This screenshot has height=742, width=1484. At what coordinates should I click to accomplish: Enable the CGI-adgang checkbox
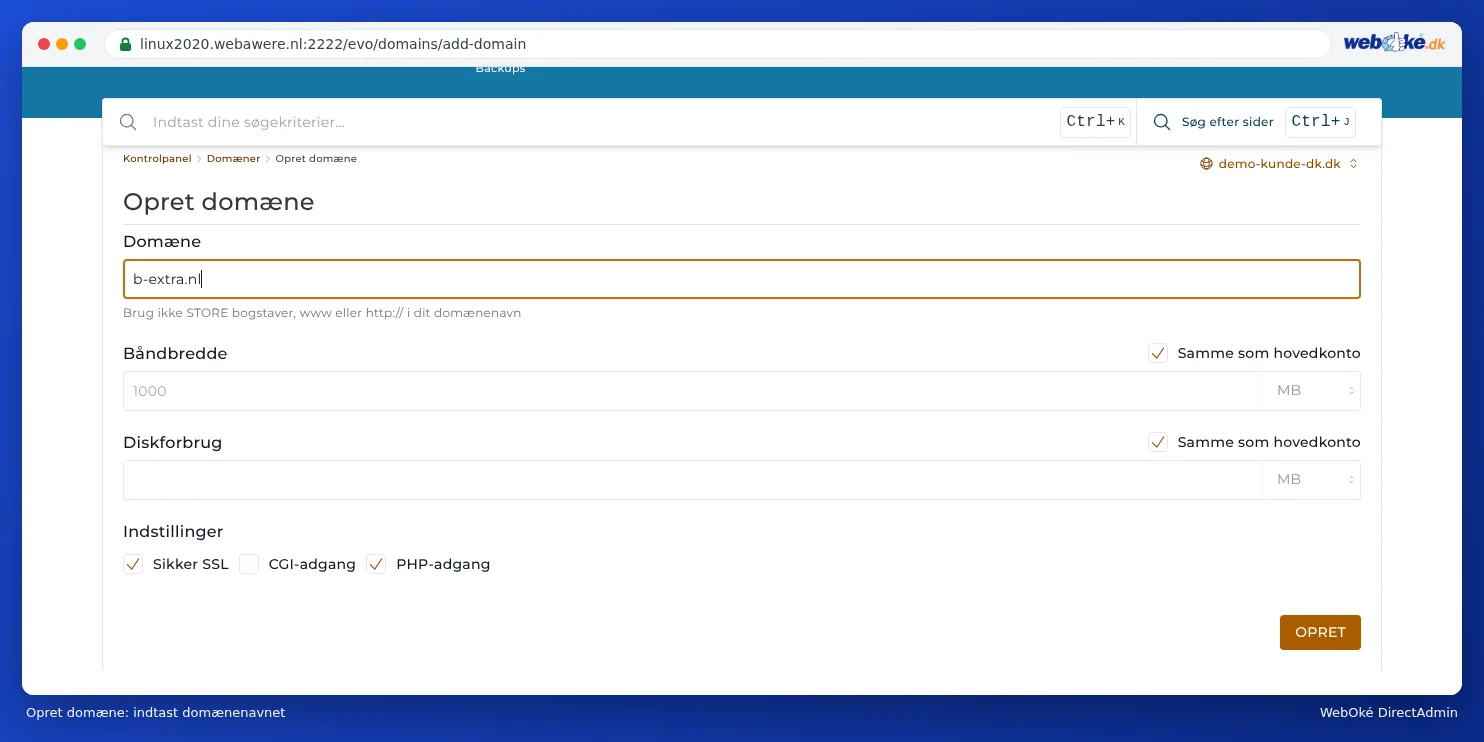[249, 564]
